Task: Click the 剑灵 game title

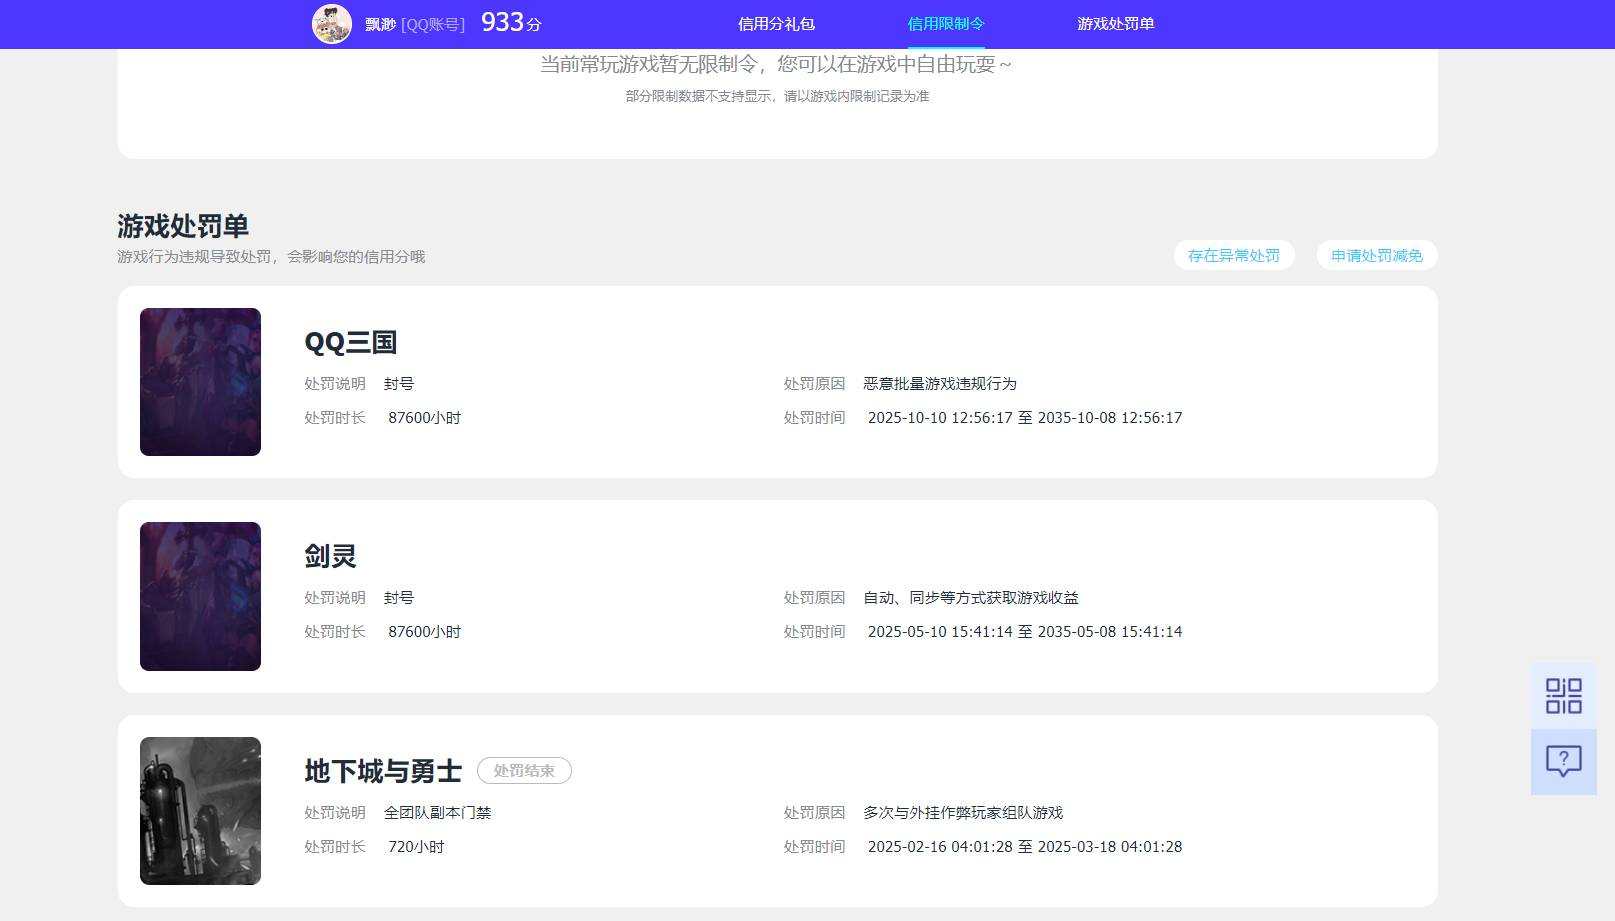Action: tap(331, 556)
